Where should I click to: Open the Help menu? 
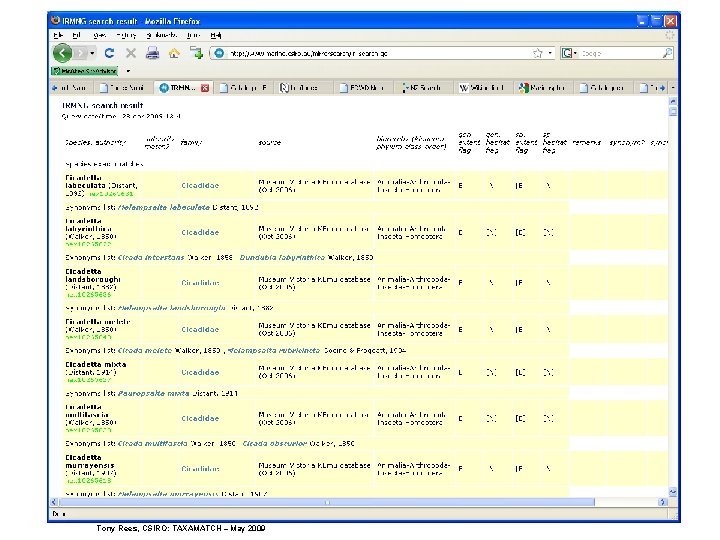pos(217,35)
